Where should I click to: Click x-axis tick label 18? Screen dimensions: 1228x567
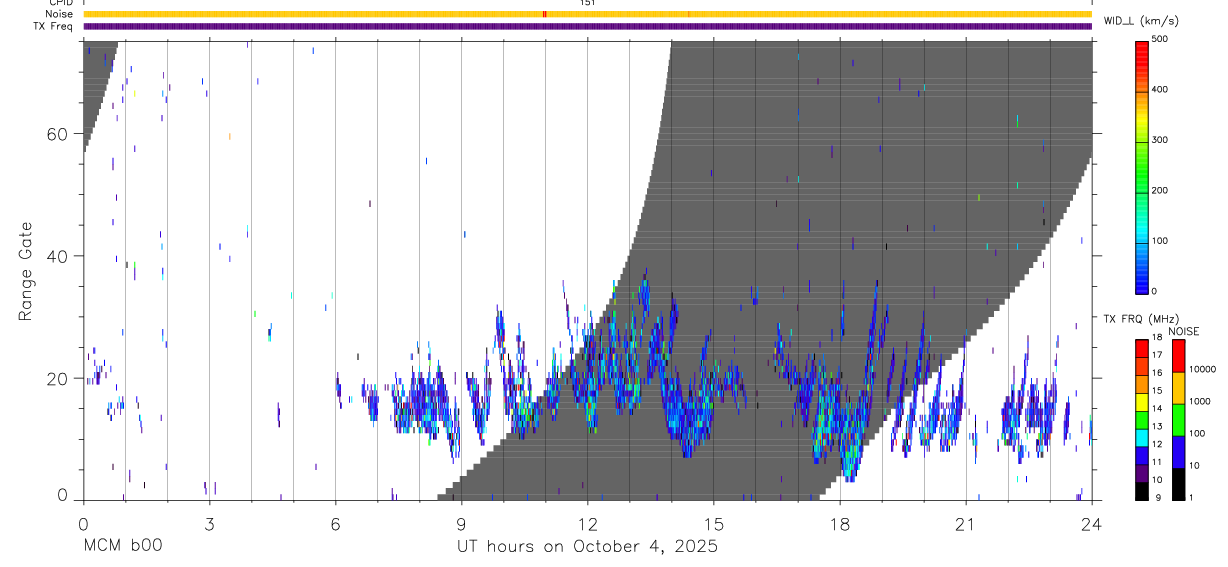840,523
